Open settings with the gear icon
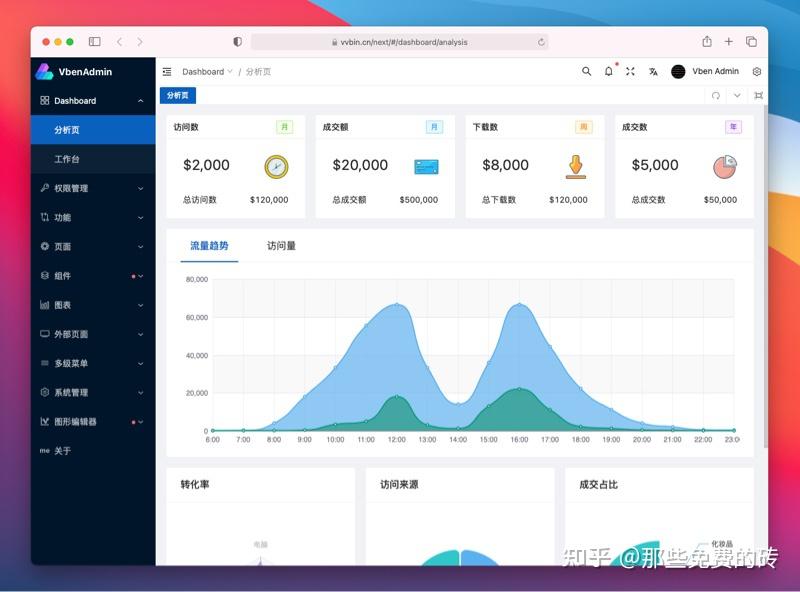 click(757, 71)
